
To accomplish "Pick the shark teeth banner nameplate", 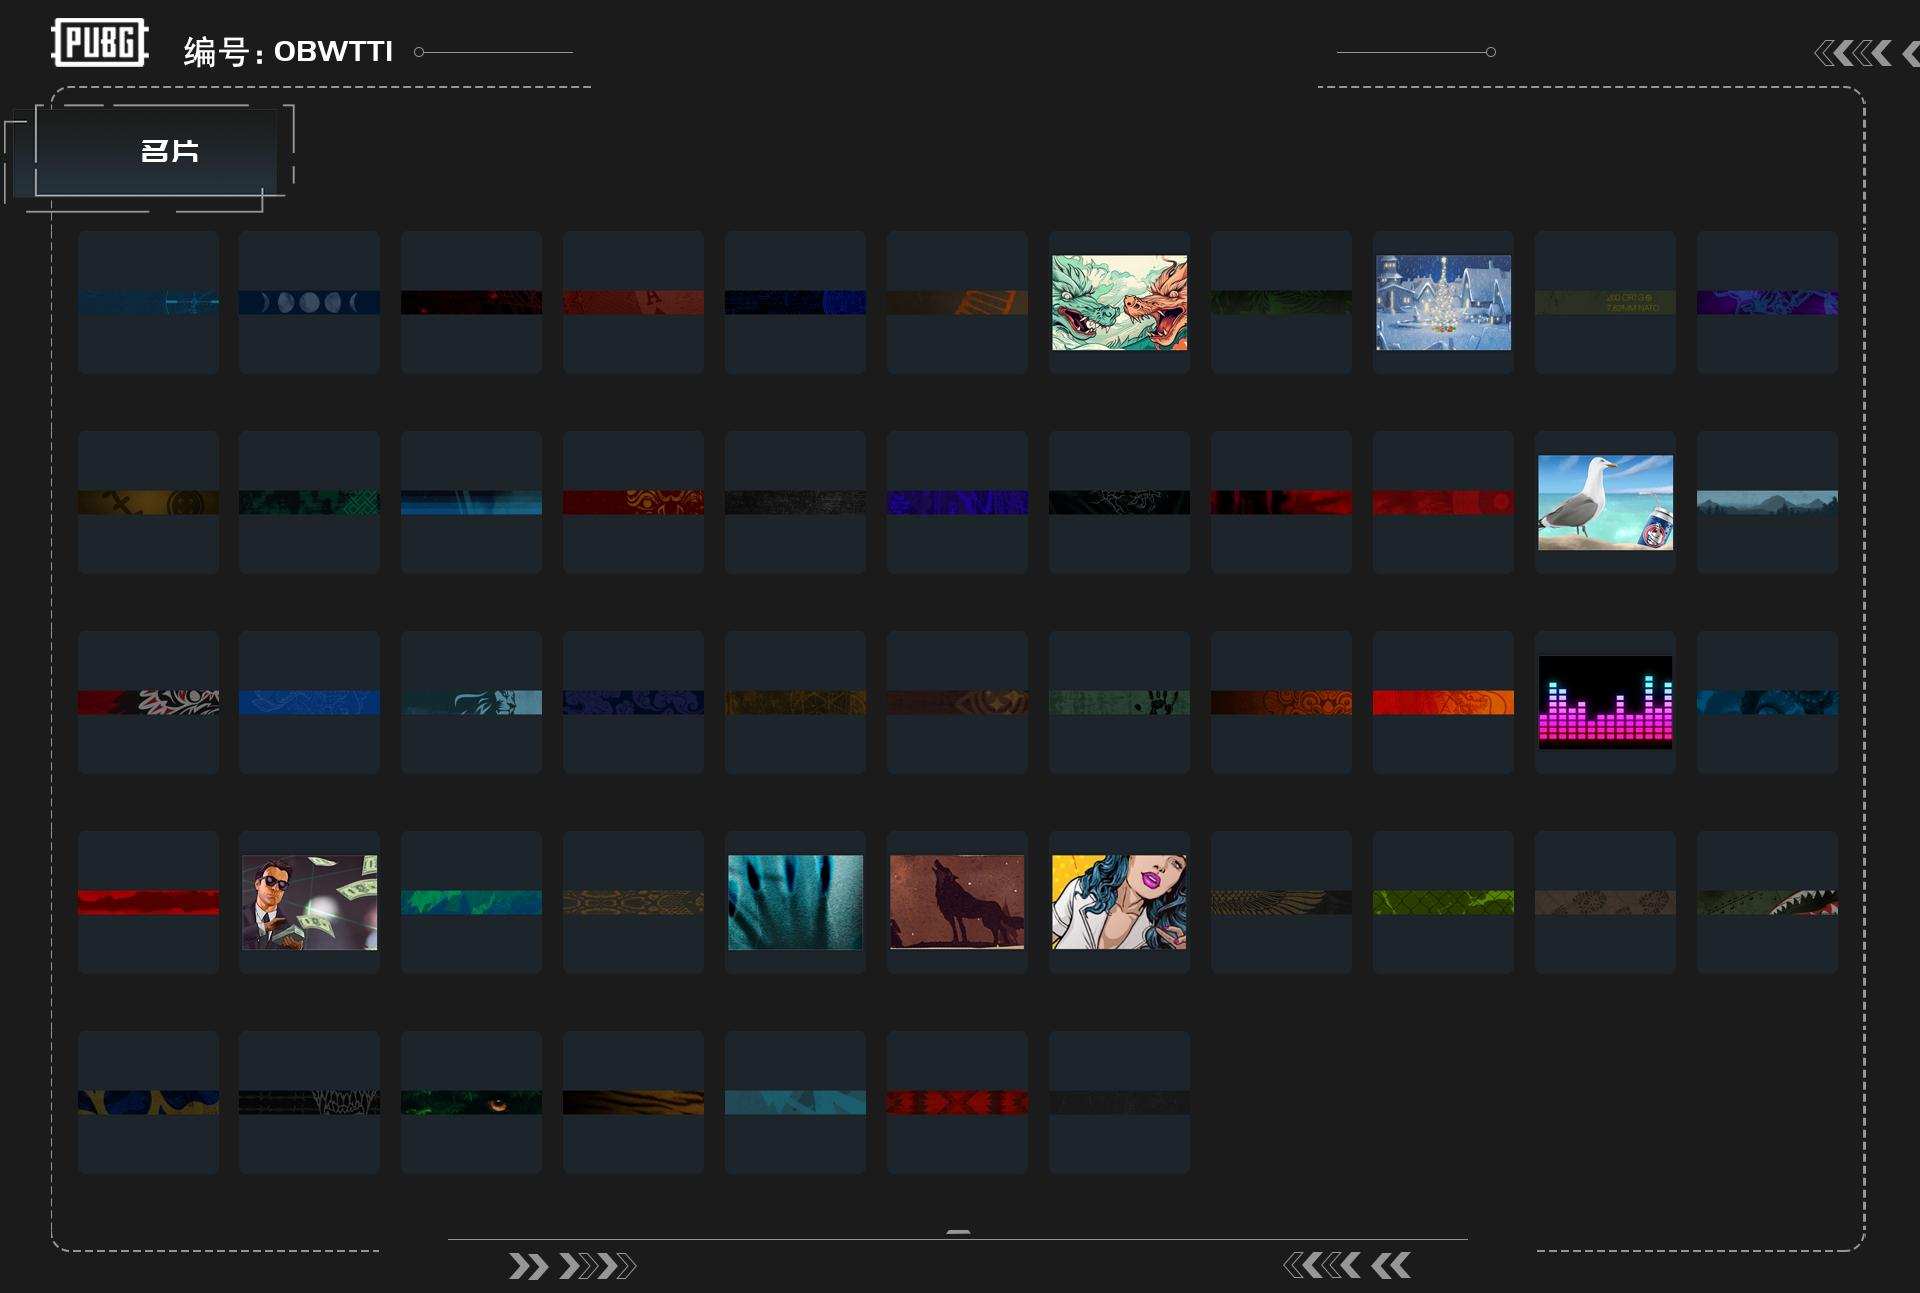I will pyautogui.click(x=1767, y=902).
